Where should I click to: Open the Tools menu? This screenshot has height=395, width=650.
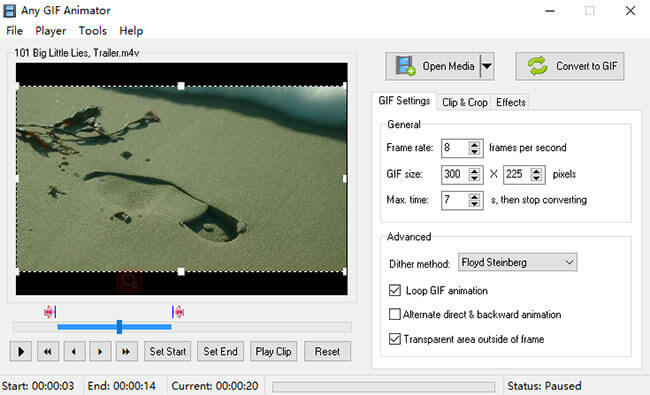pos(92,31)
